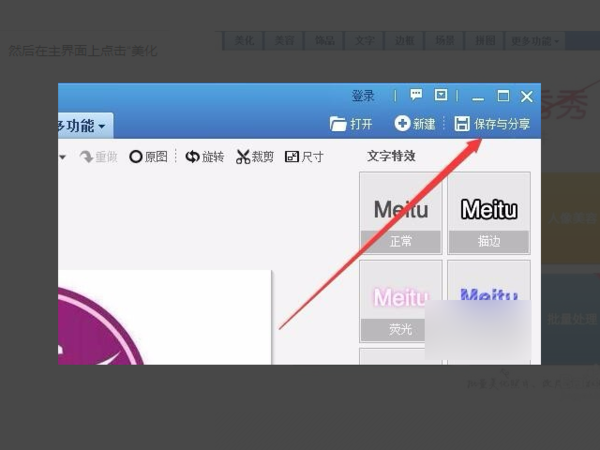Screen dimensions: 600x450
Task: Click the purple logo image canvas
Action: point(165,318)
